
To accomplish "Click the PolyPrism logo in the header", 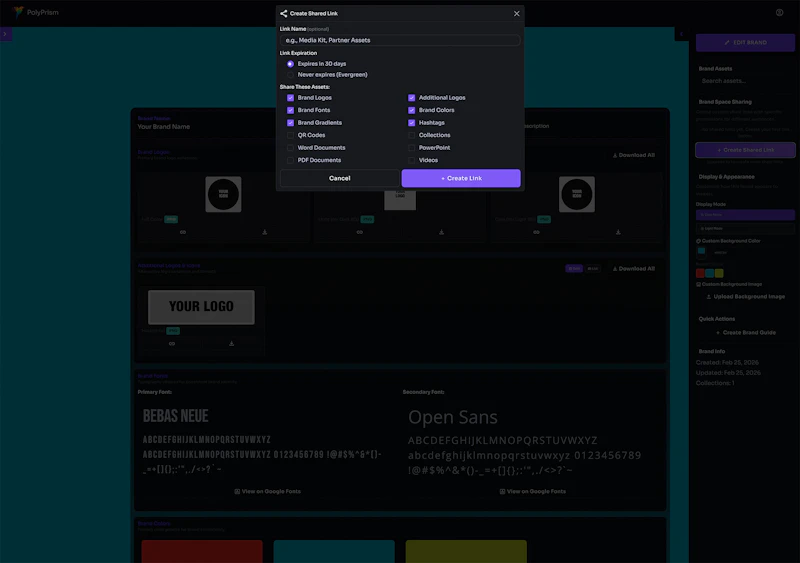I will [x=36, y=12].
